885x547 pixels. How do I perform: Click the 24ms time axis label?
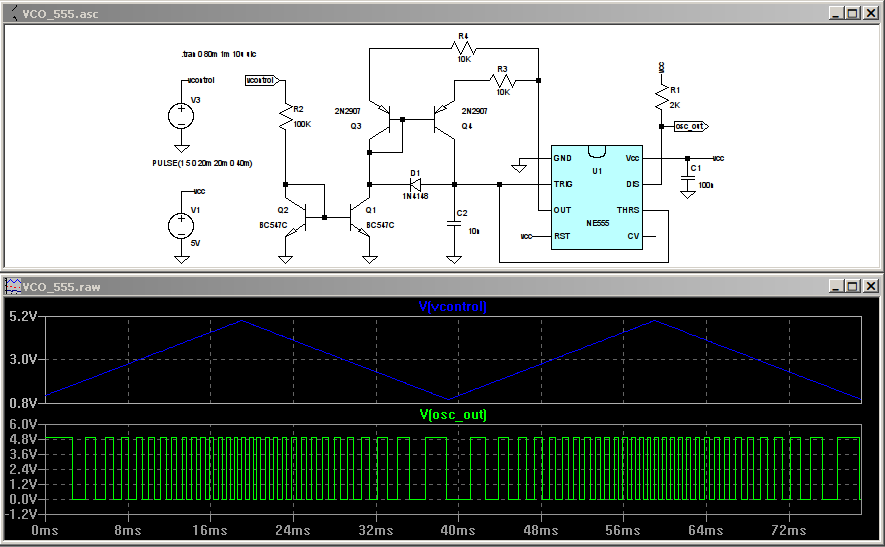(x=292, y=531)
